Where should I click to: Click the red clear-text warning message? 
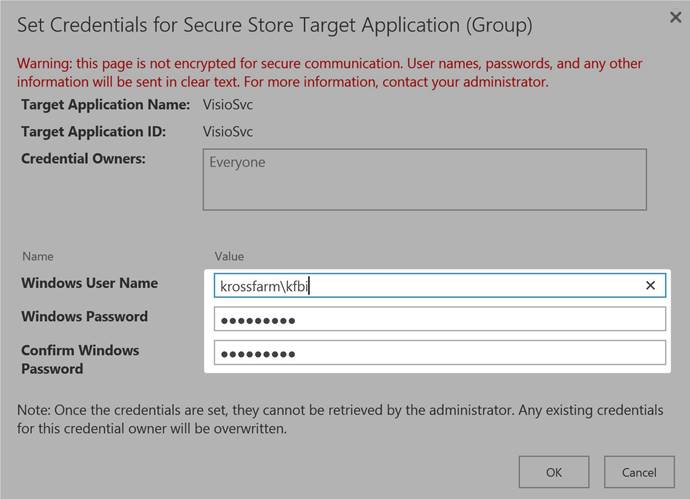pos(330,72)
